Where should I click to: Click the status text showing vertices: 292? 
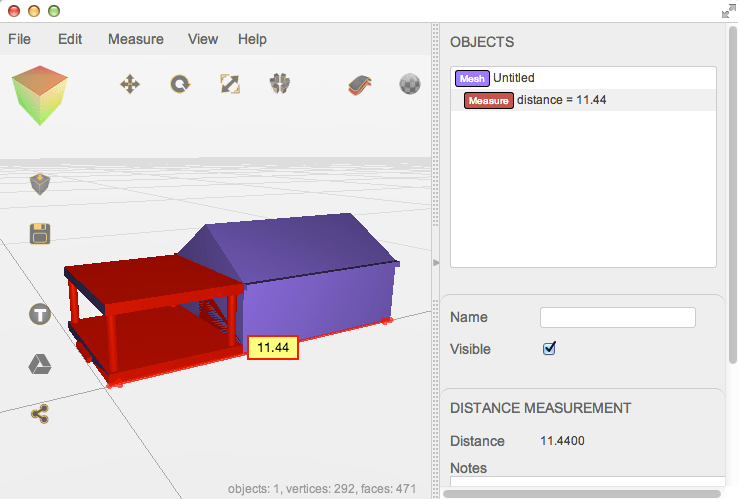click(320, 489)
